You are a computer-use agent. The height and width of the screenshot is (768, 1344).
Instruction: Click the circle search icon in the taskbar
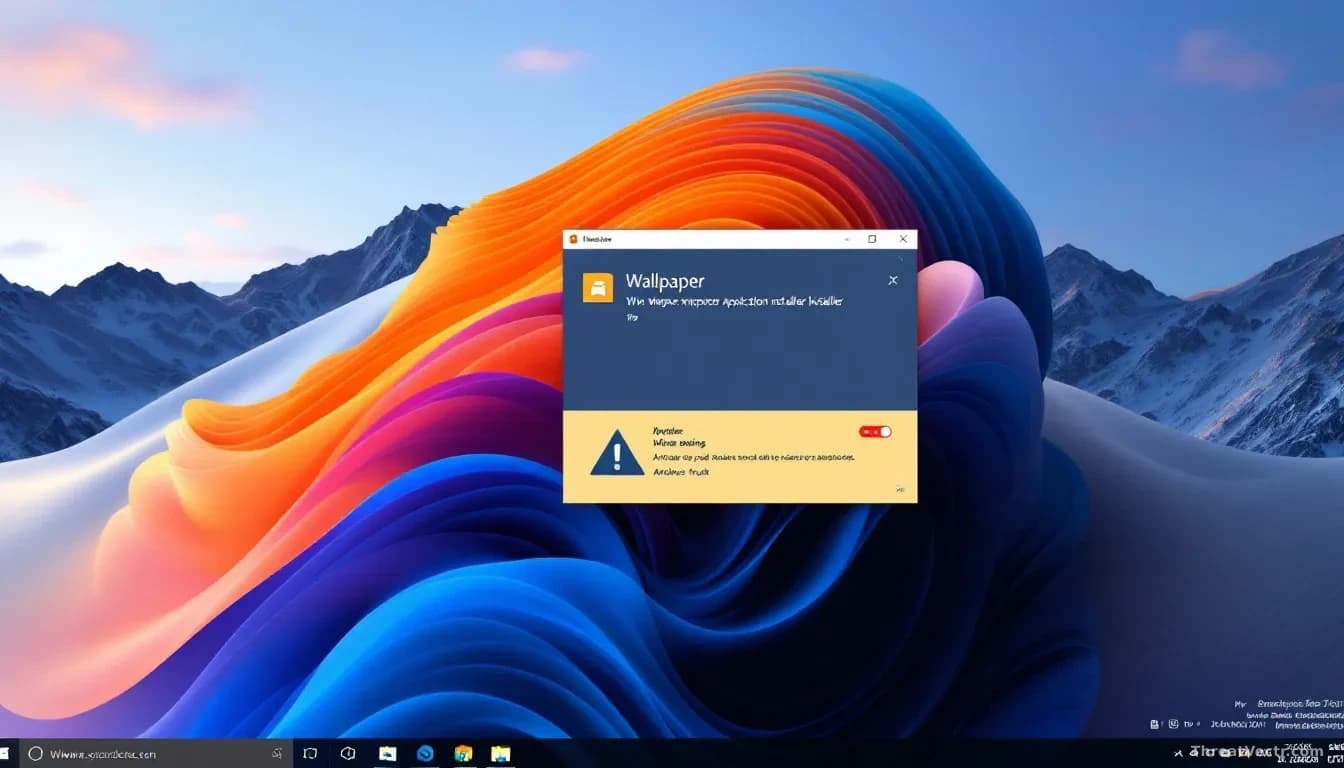35,753
